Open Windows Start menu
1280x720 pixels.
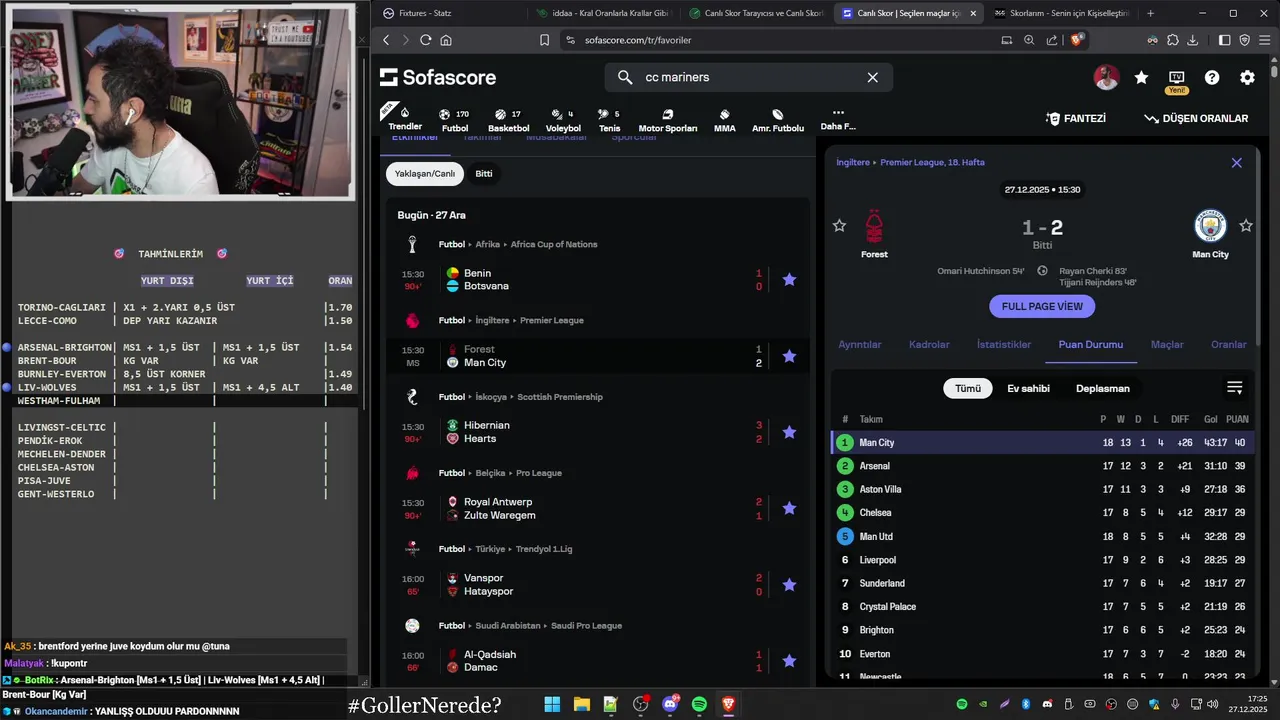pos(552,705)
